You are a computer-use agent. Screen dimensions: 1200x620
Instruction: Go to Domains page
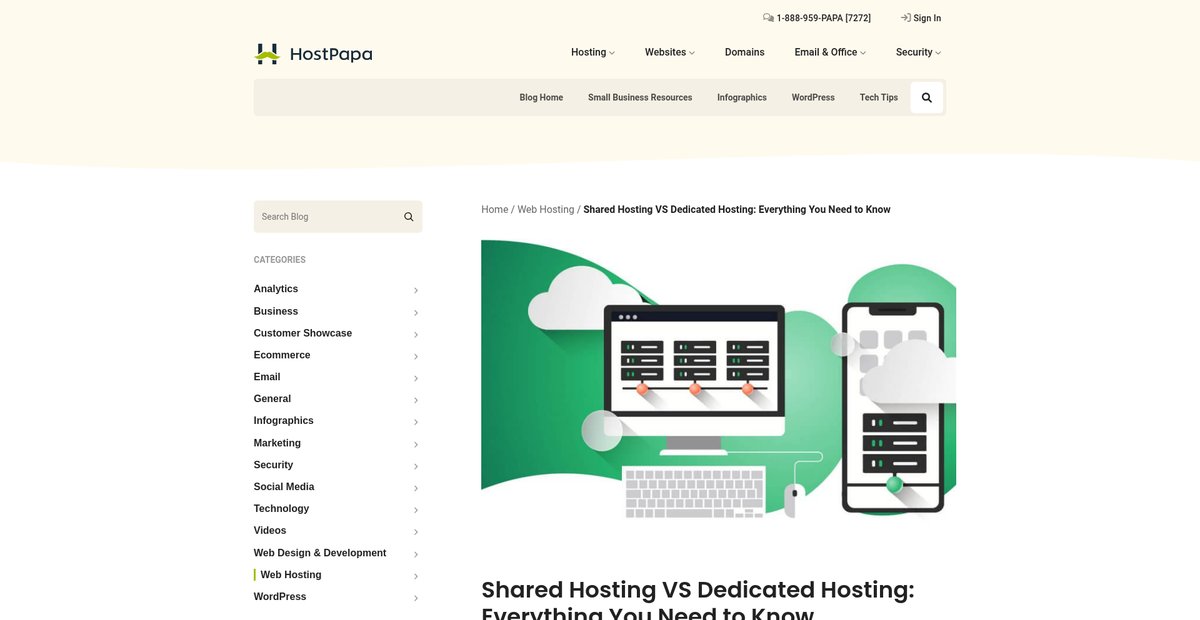pyautogui.click(x=744, y=52)
